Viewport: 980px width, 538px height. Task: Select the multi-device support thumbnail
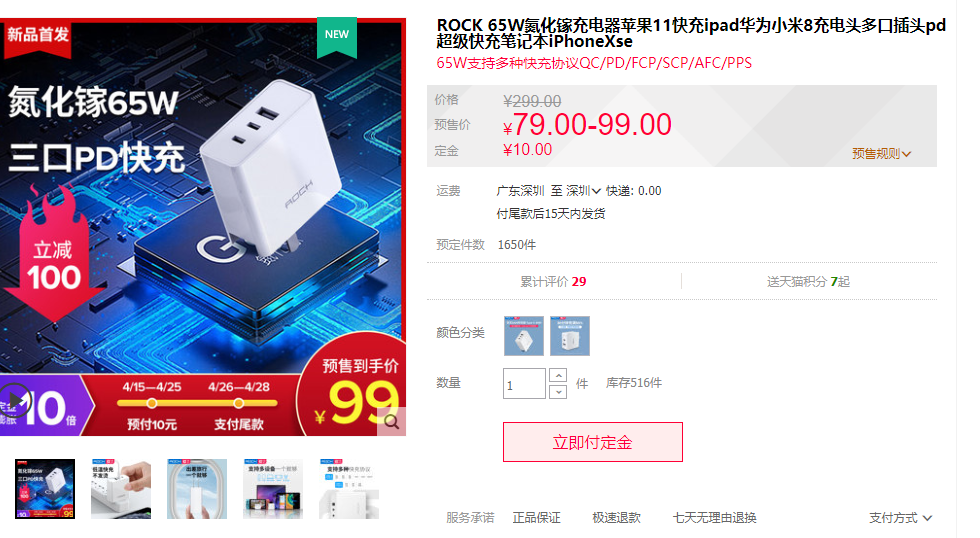[x=273, y=489]
